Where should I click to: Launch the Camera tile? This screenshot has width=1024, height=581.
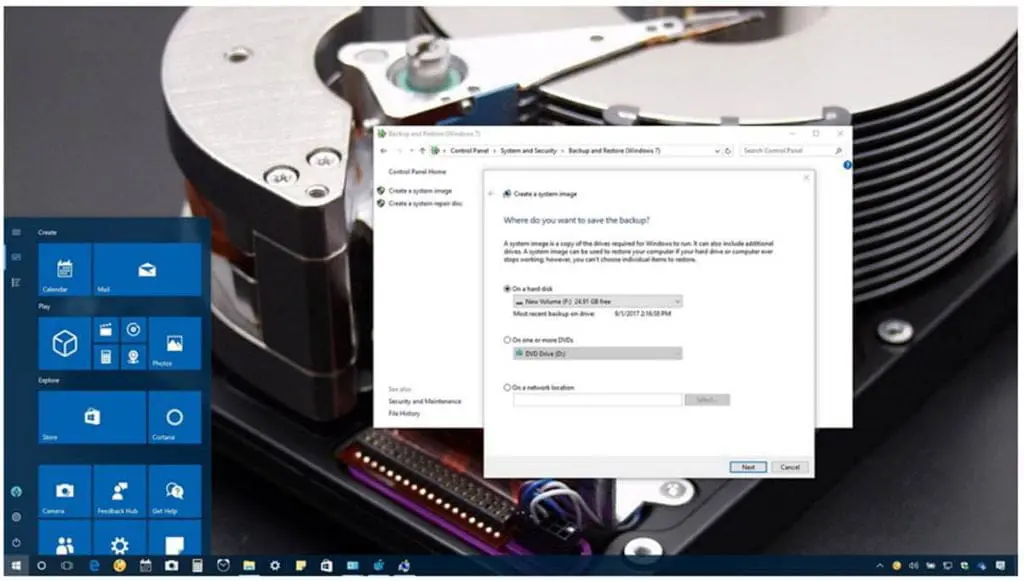[64, 491]
